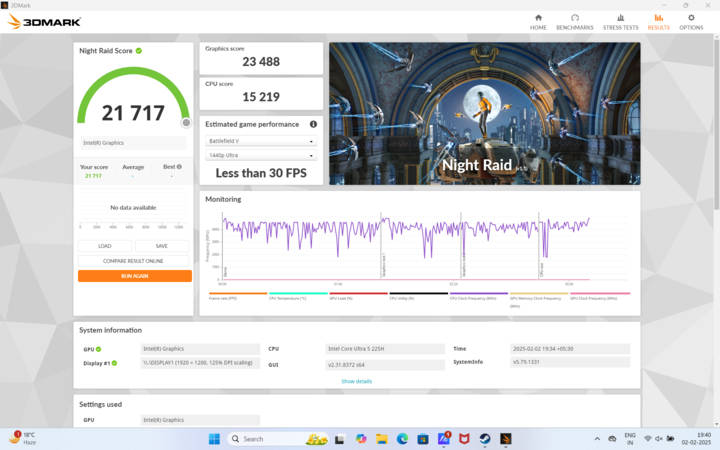Screen dimensions: 720x450
Task: Go to the Benchmarks section
Action: point(575,21)
